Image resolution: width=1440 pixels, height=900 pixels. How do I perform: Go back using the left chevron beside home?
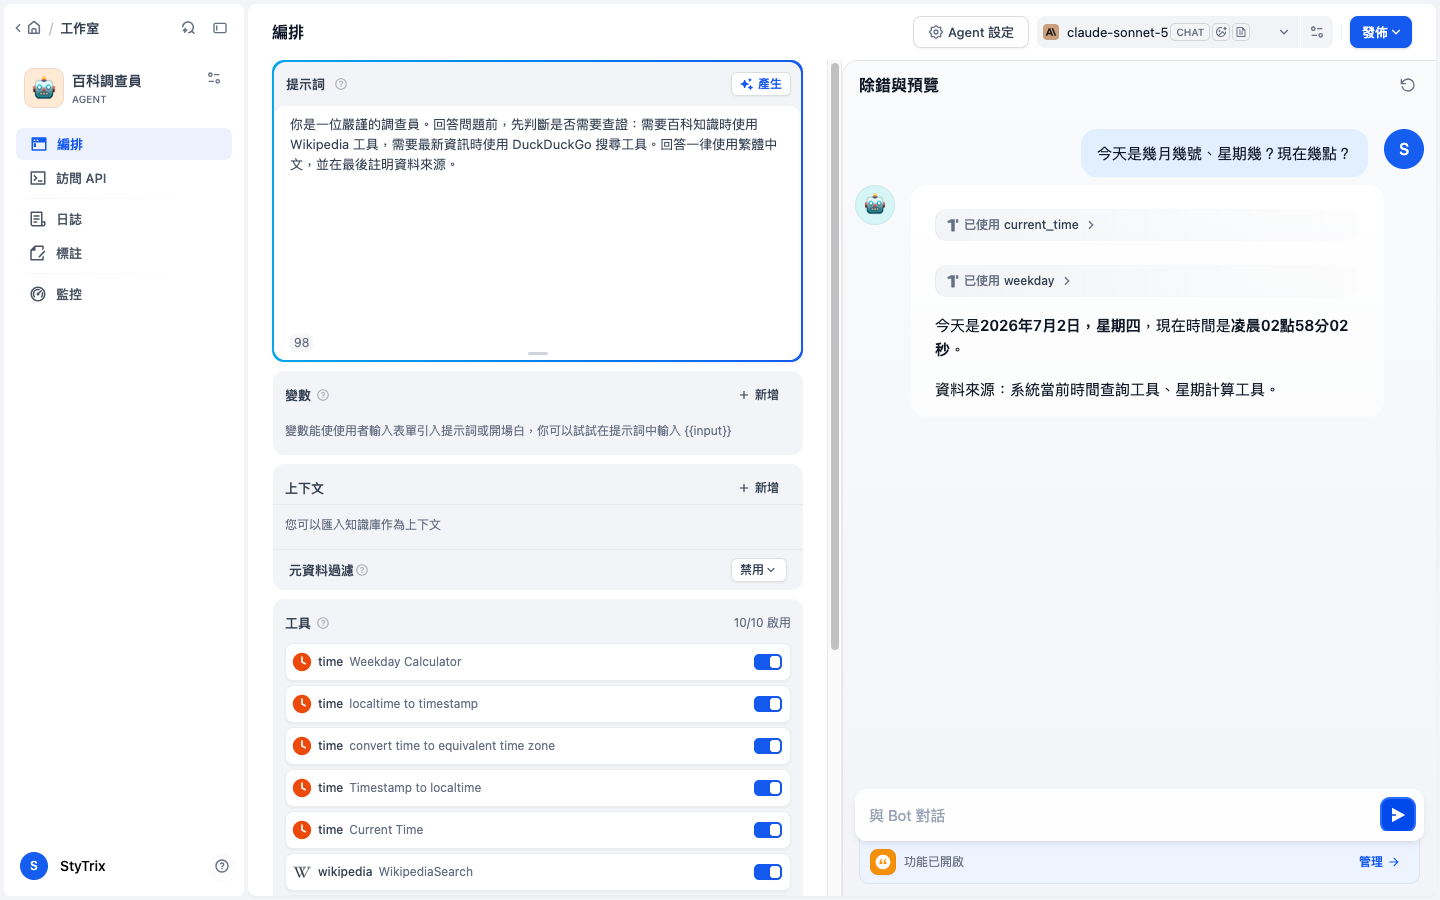(18, 28)
